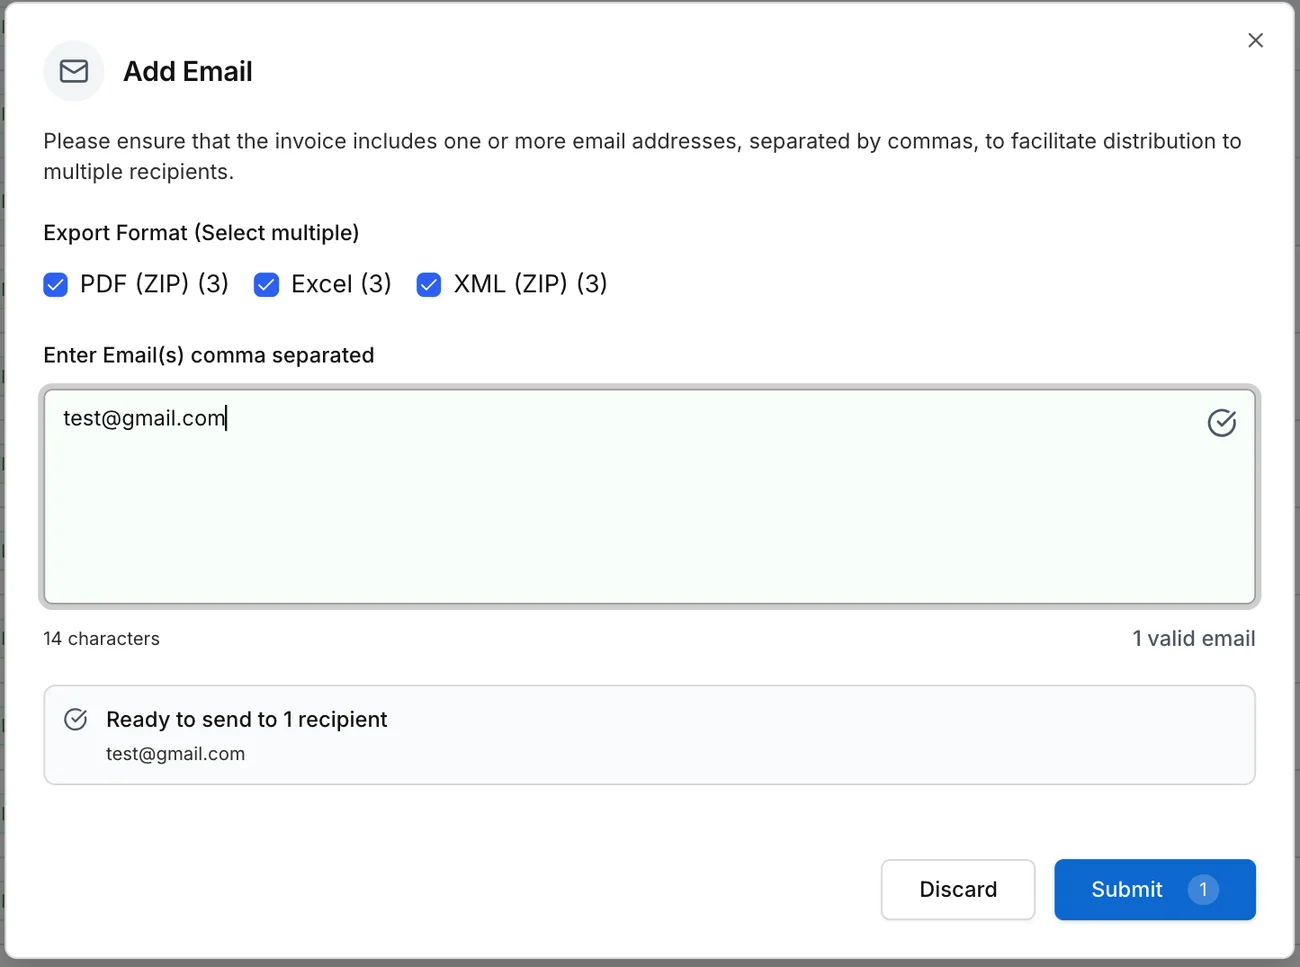Screen dimensions: 1300x967
Task: Click the '1 valid email' status text
Action: [1193, 639]
